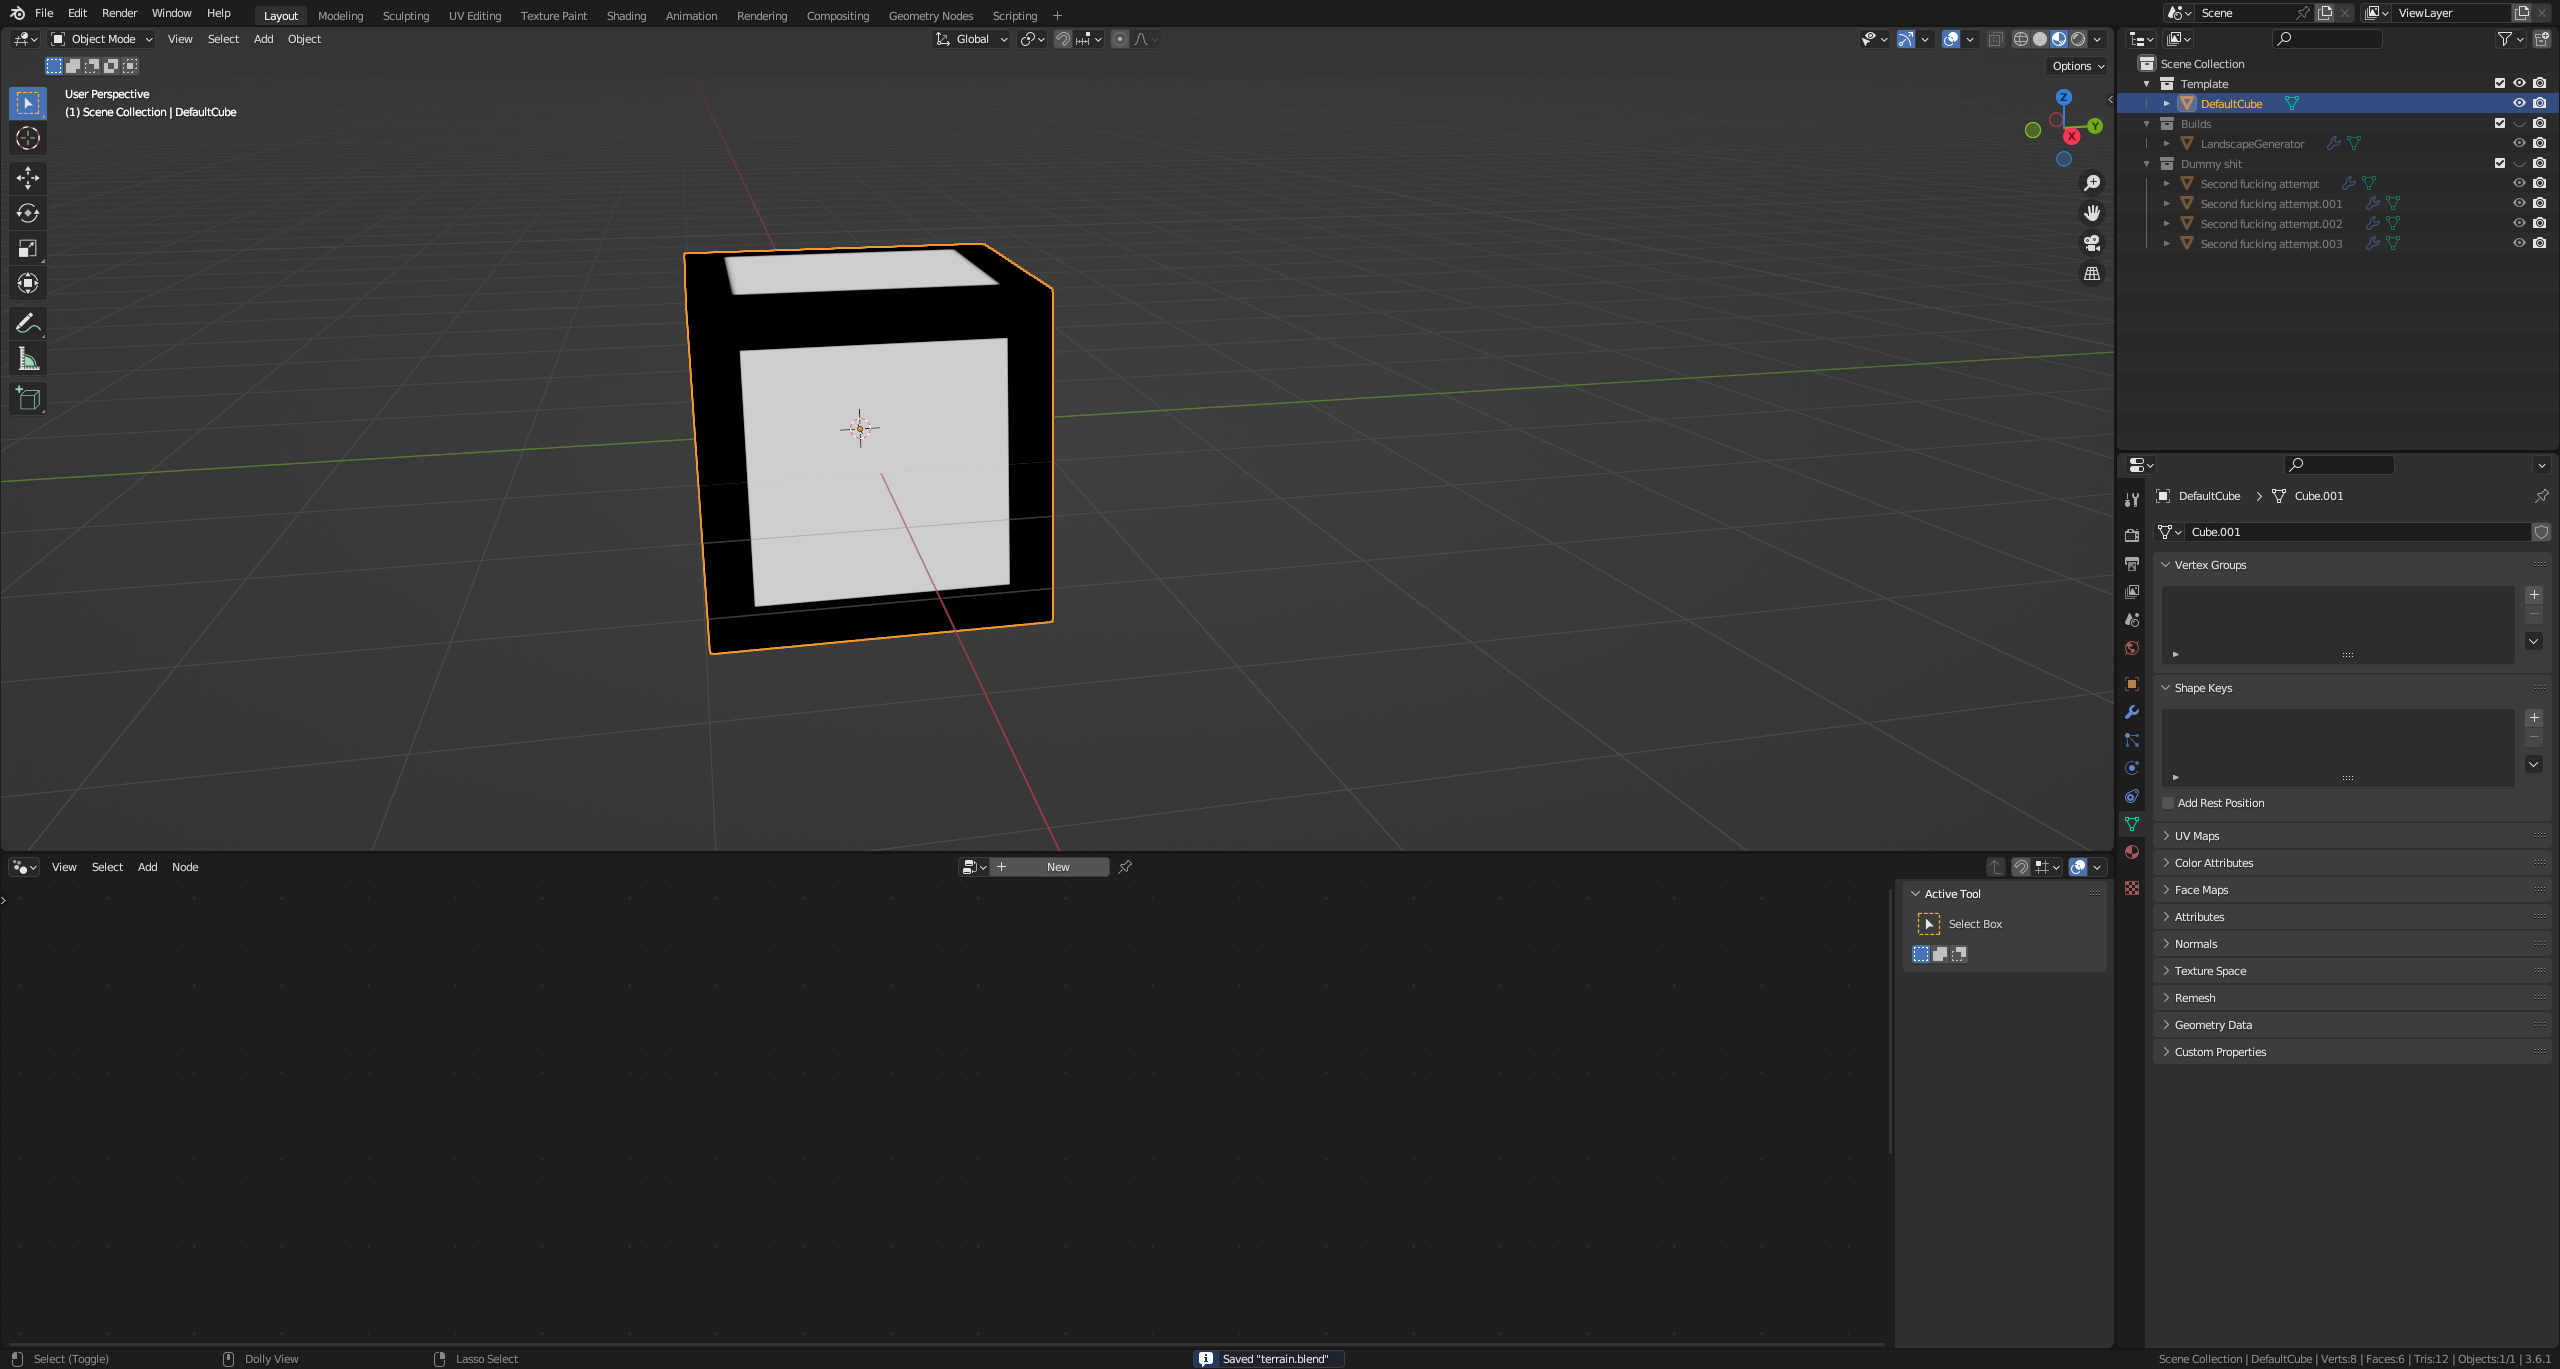Toggle object visibility for DefaultCube

click(x=2519, y=103)
